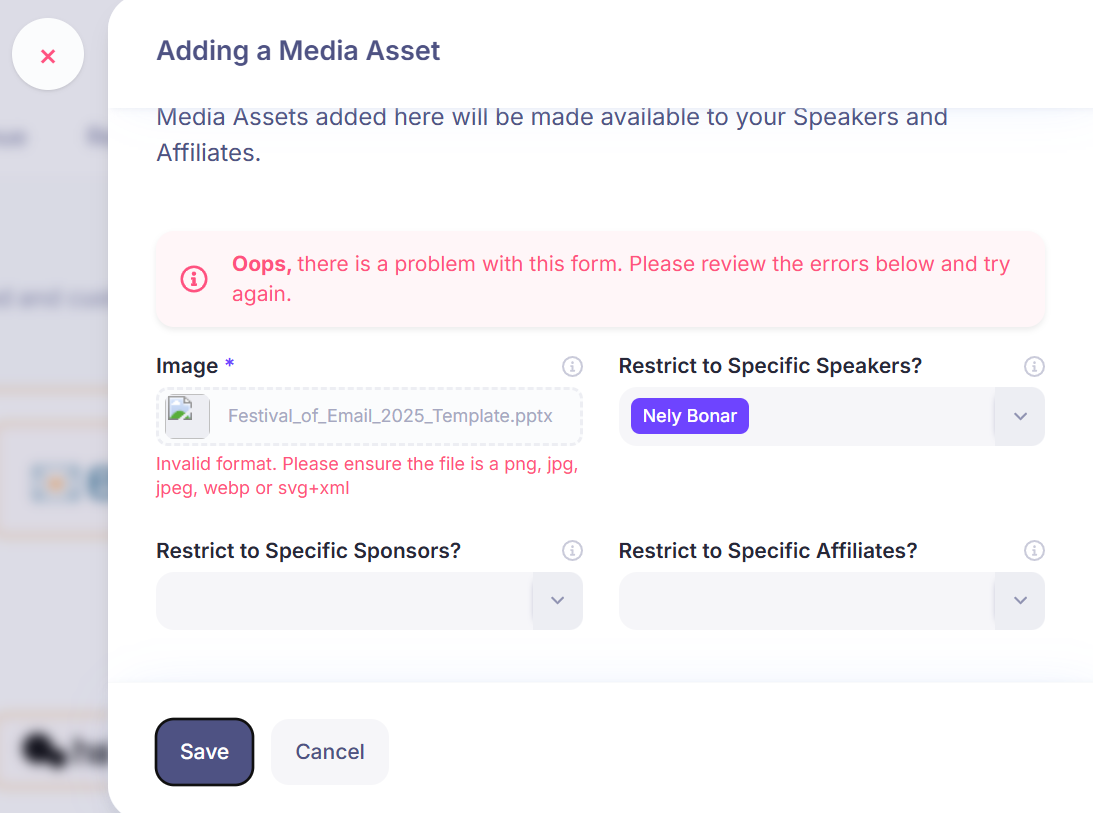The image size is (1093, 813).
Task: Click inside the Specific Affiliates select field
Action: tap(807, 600)
